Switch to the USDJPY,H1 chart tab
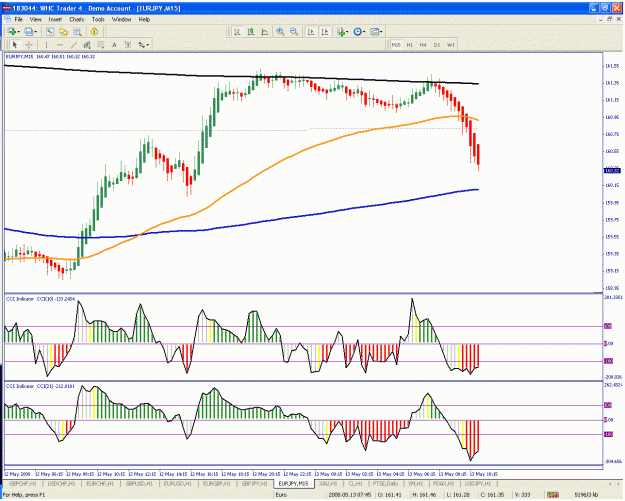 click(x=478, y=483)
